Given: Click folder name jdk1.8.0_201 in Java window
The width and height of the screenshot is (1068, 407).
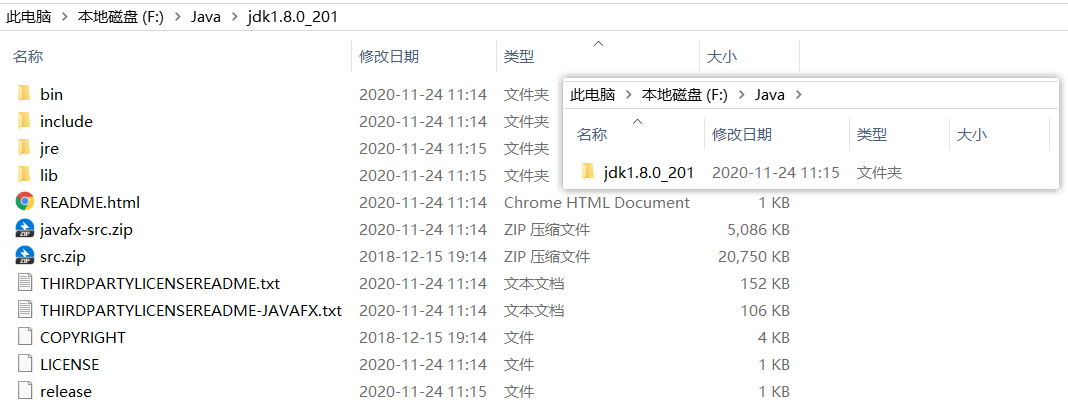Looking at the screenshot, I should coord(648,172).
